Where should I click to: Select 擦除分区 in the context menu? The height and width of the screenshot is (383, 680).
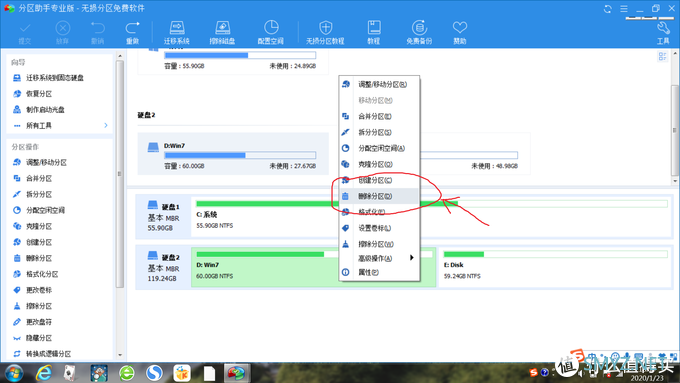point(379,244)
